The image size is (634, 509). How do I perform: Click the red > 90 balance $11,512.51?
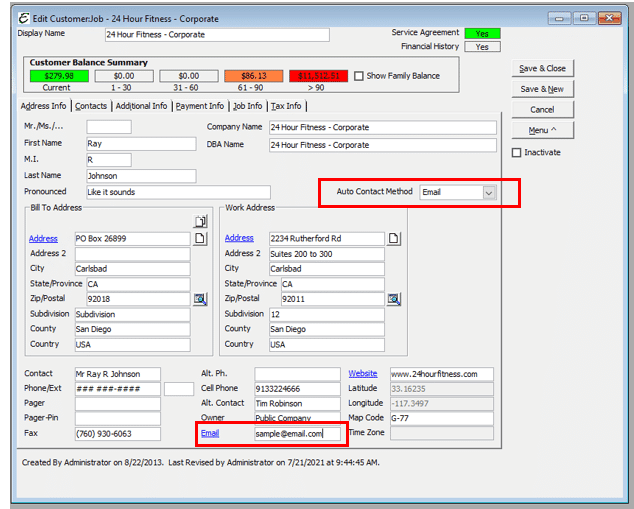pos(318,76)
